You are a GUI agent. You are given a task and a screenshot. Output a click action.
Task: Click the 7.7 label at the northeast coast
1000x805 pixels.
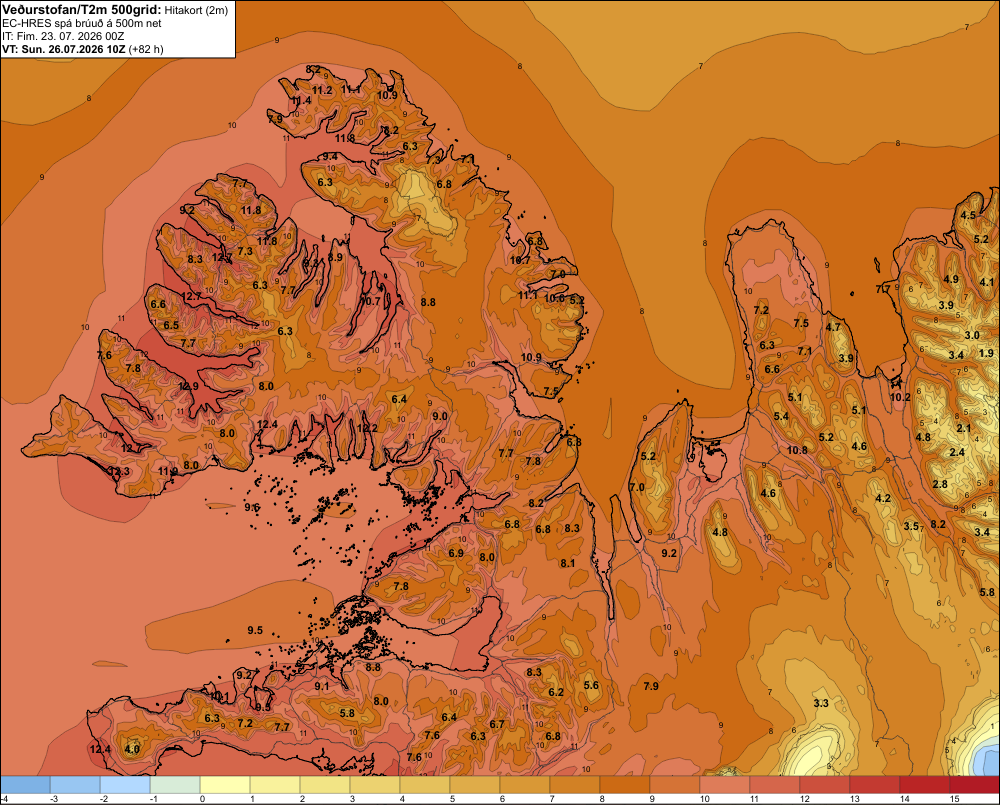click(883, 289)
